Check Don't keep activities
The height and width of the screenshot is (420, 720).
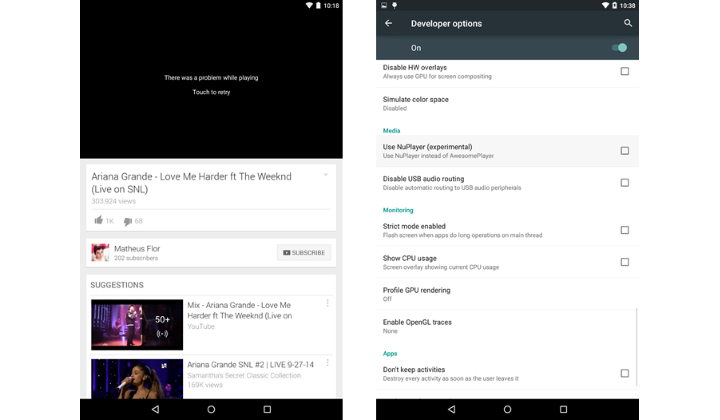click(x=624, y=373)
